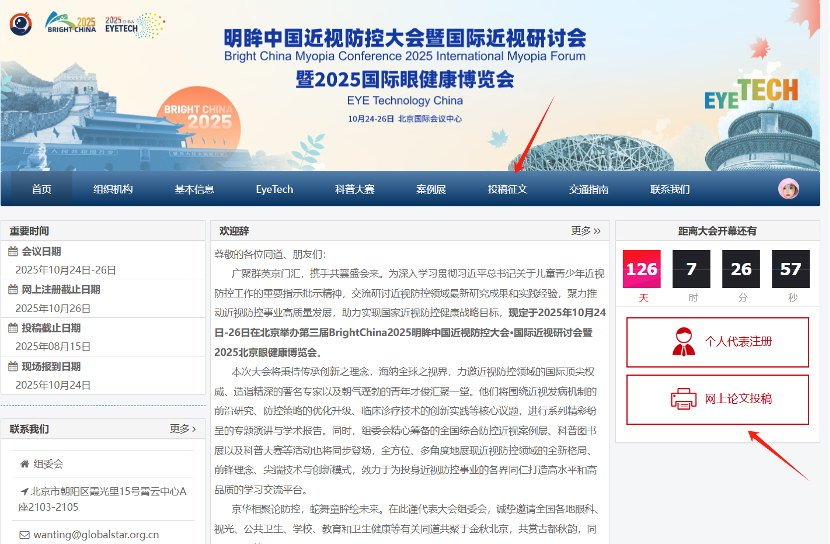
Task: Open the 投稿征文 menu item
Action: (x=507, y=189)
